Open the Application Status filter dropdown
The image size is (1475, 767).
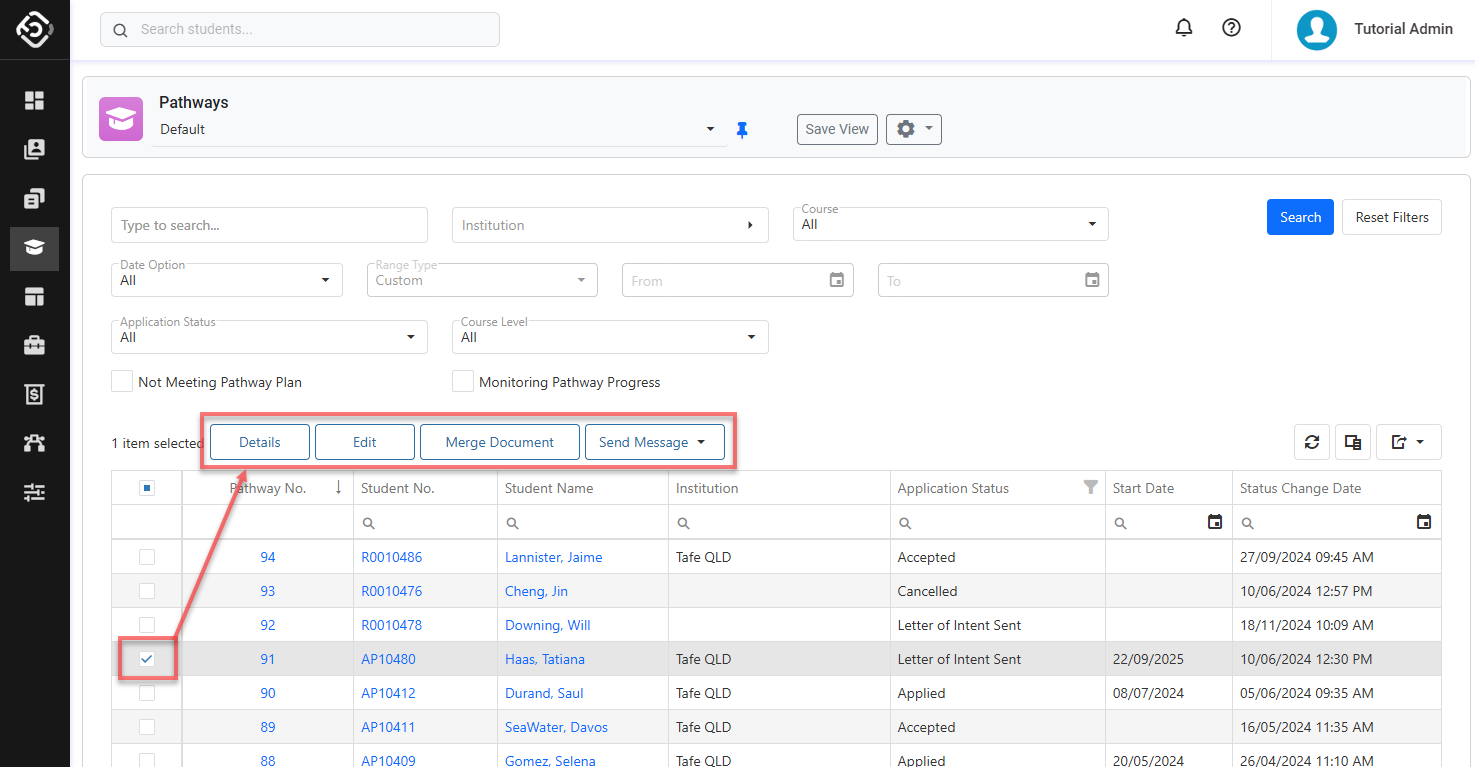tap(269, 337)
